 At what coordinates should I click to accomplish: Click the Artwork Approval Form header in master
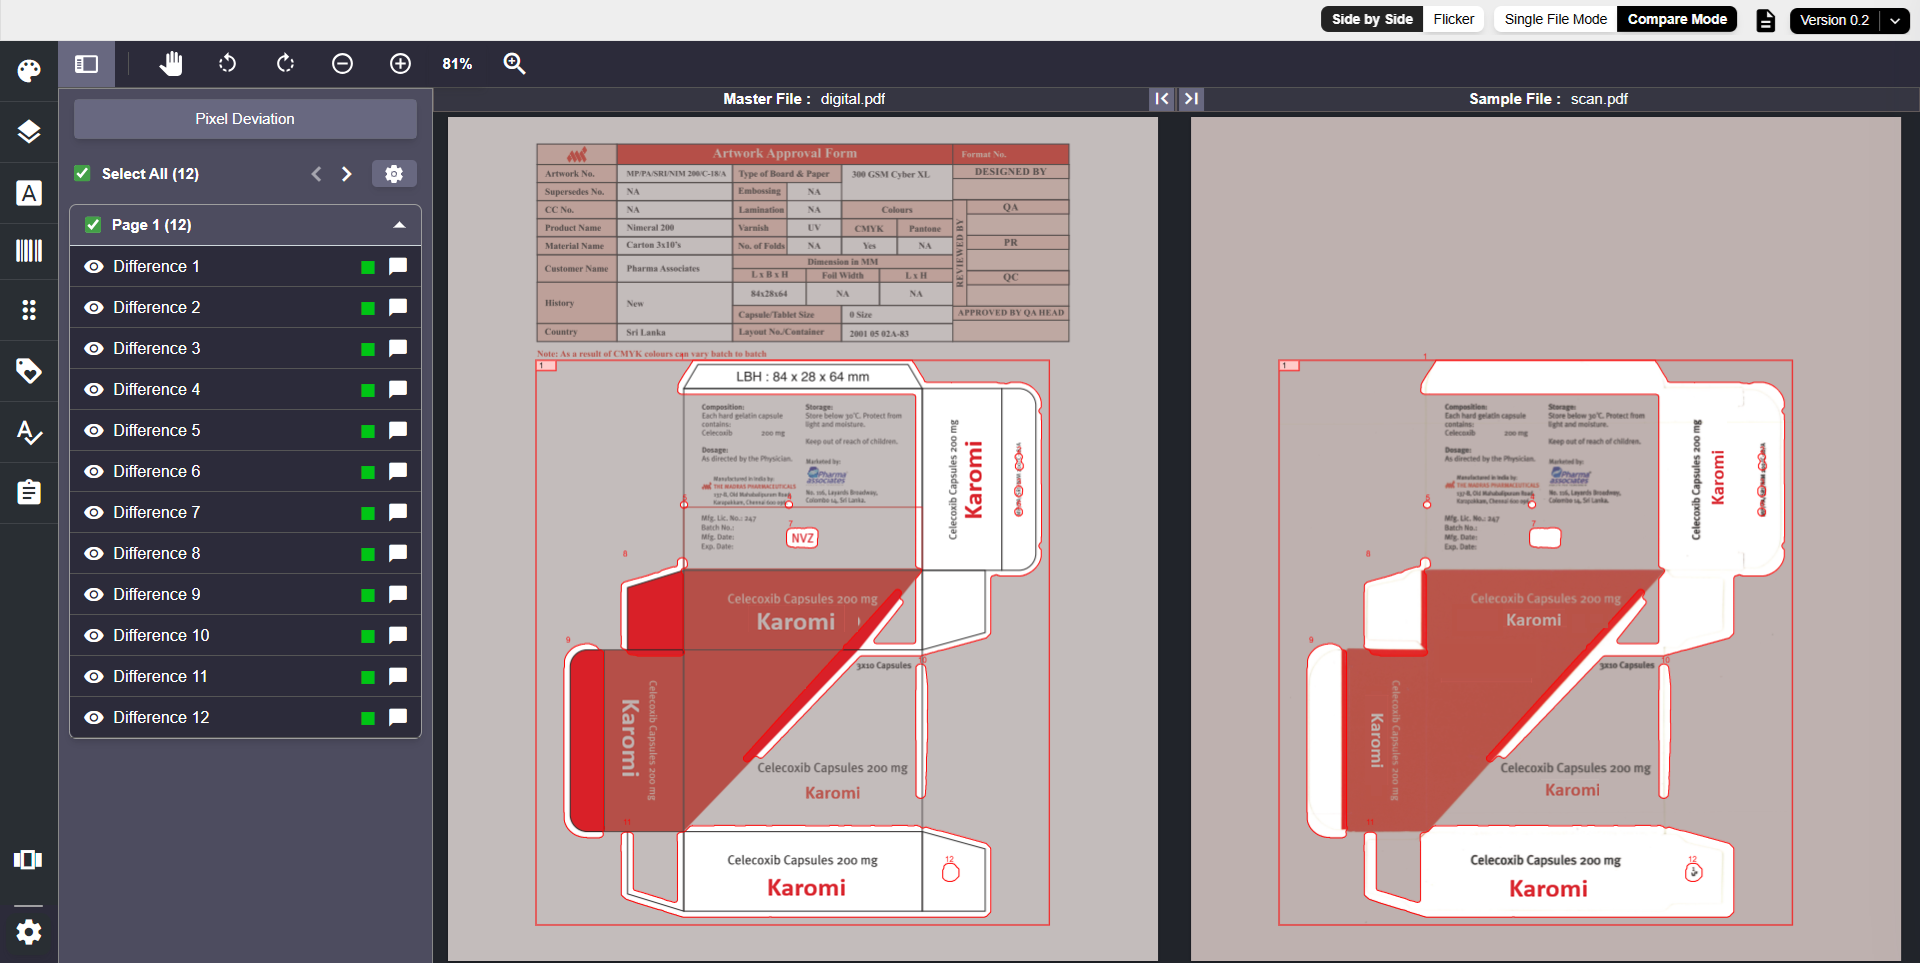coord(785,154)
